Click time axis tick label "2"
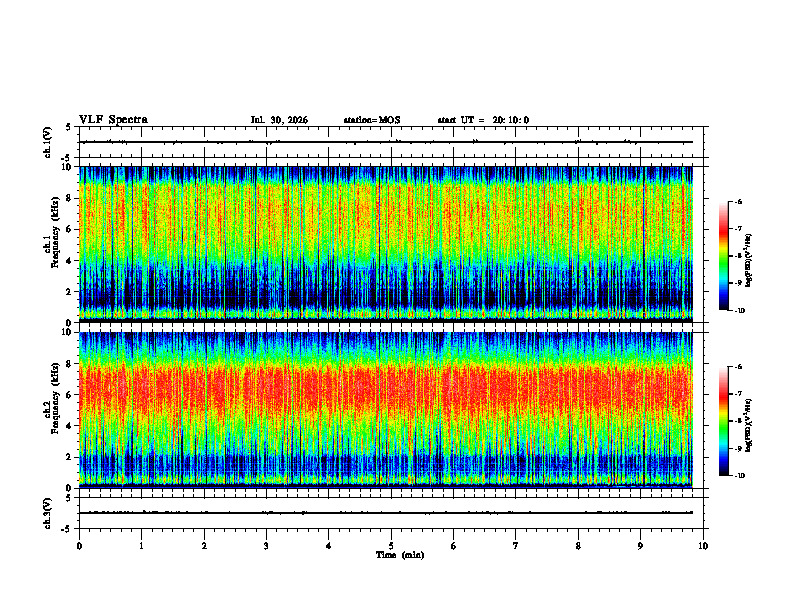 [x=204, y=546]
